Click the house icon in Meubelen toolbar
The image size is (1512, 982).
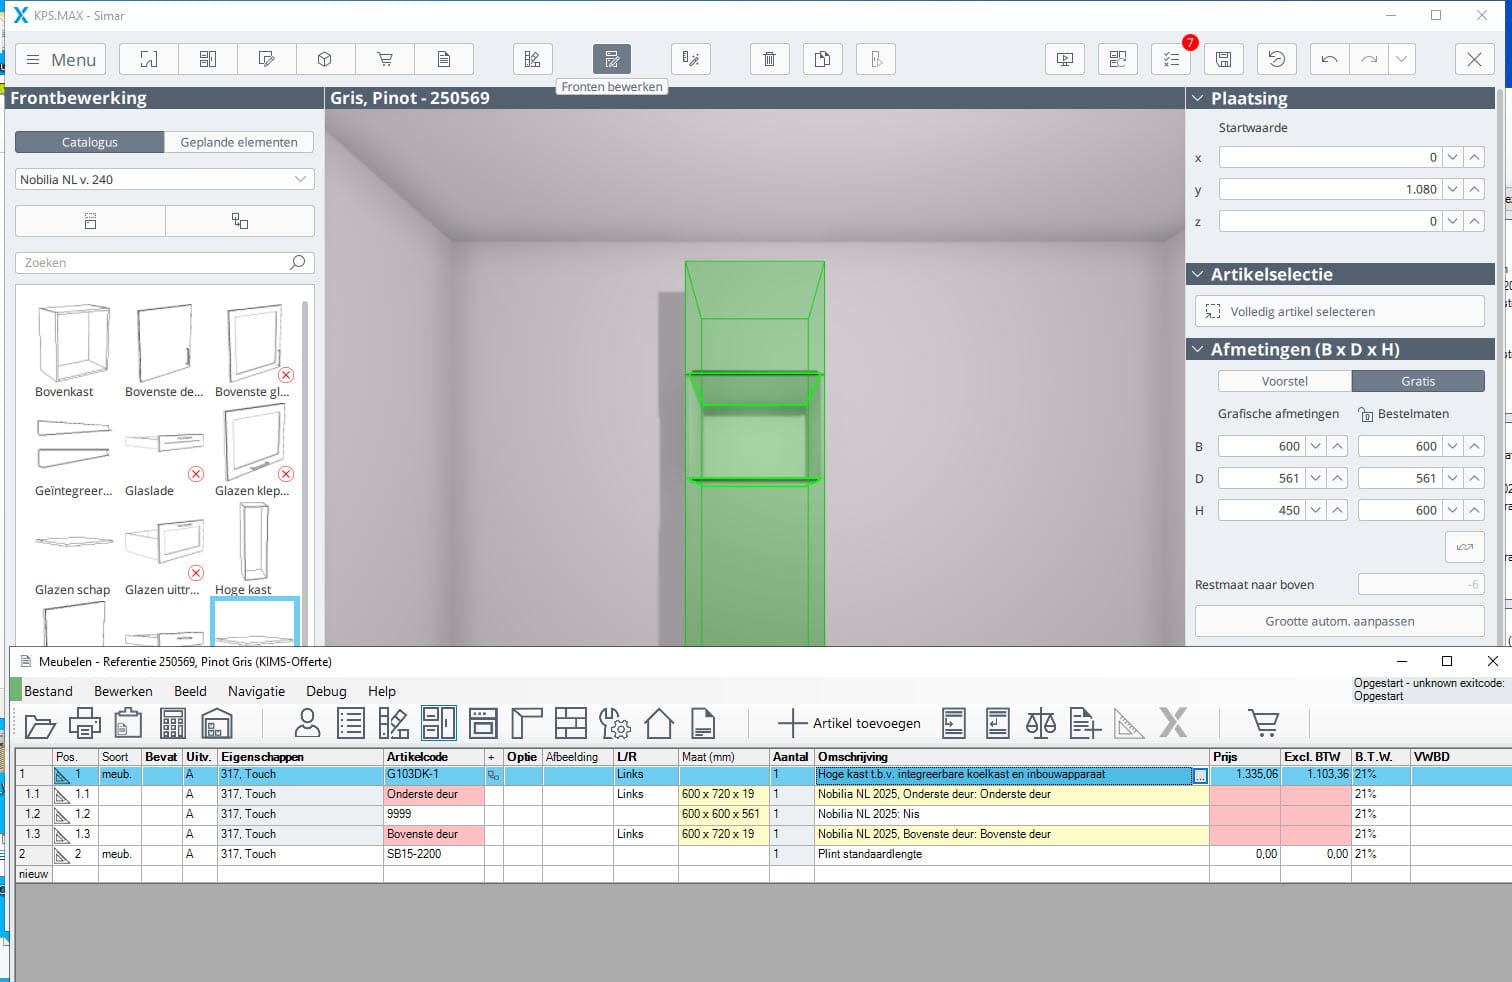point(658,723)
